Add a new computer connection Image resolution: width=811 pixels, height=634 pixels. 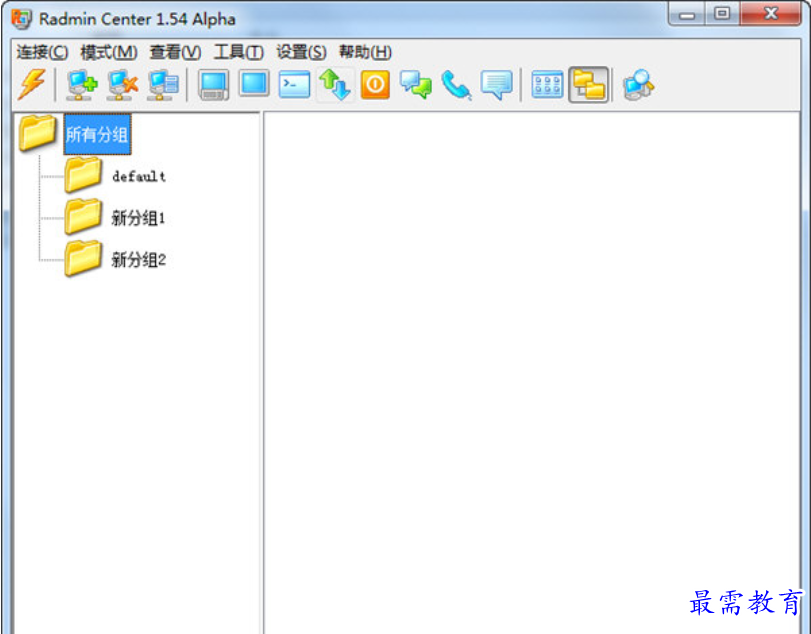click(x=81, y=85)
